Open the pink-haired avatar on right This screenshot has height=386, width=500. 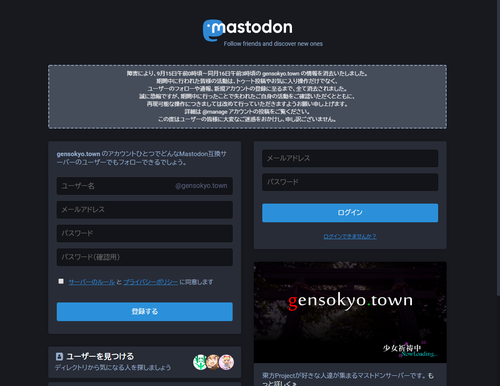[226, 362]
